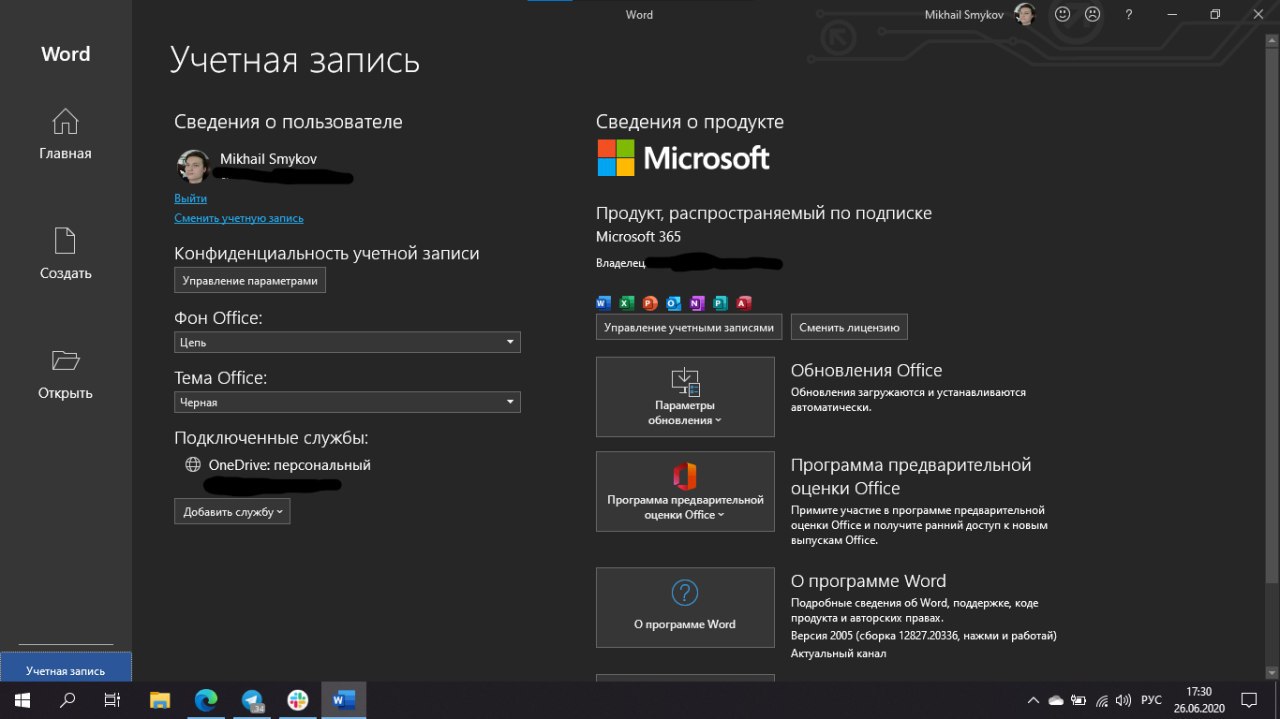This screenshot has width=1280, height=719.
Task: Click the Excel app icon in product list
Action: 627,303
